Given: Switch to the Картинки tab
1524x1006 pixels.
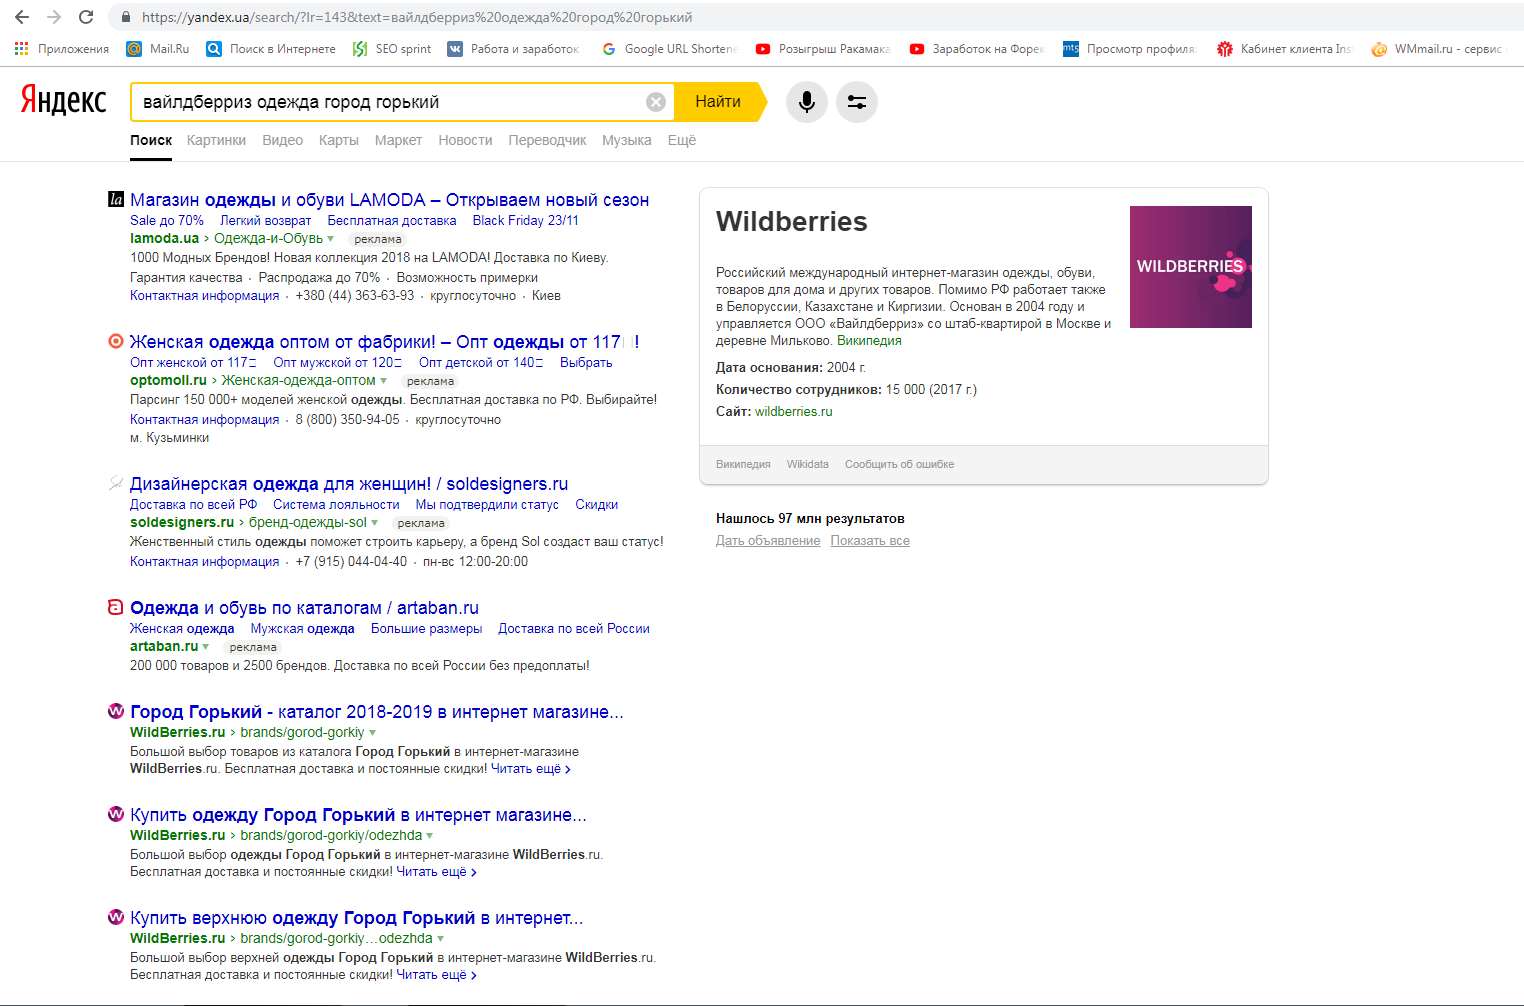Looking at the screenshot, I should click(x=216, y=140).
